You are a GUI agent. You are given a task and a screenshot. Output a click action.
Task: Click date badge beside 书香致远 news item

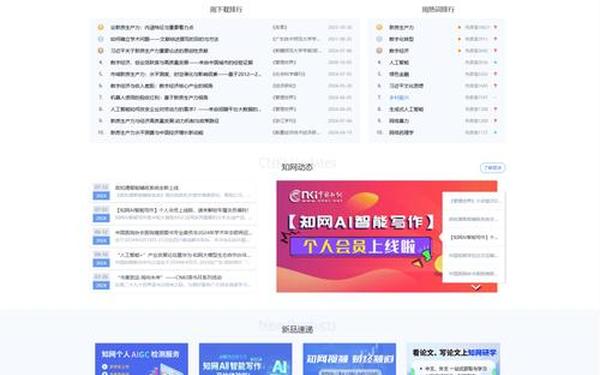101,281
